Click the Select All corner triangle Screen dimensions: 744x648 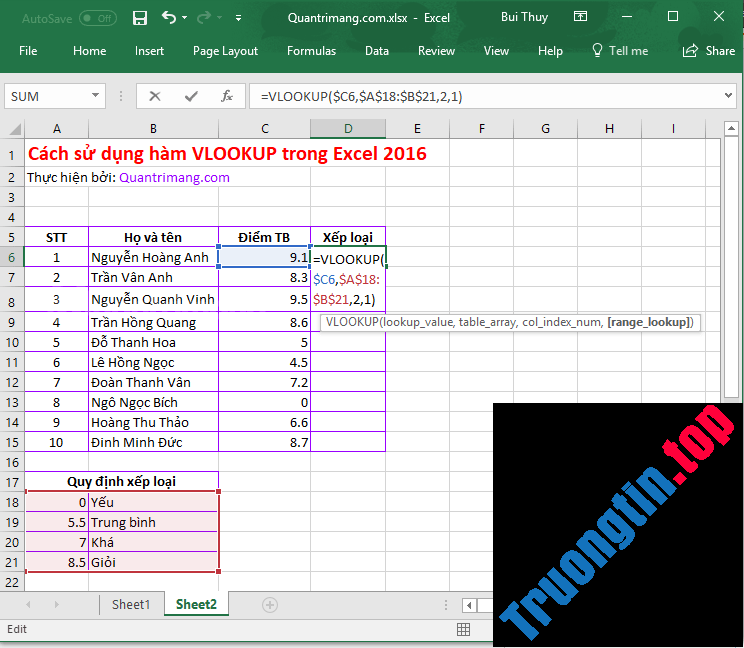[x=14, y=129]
